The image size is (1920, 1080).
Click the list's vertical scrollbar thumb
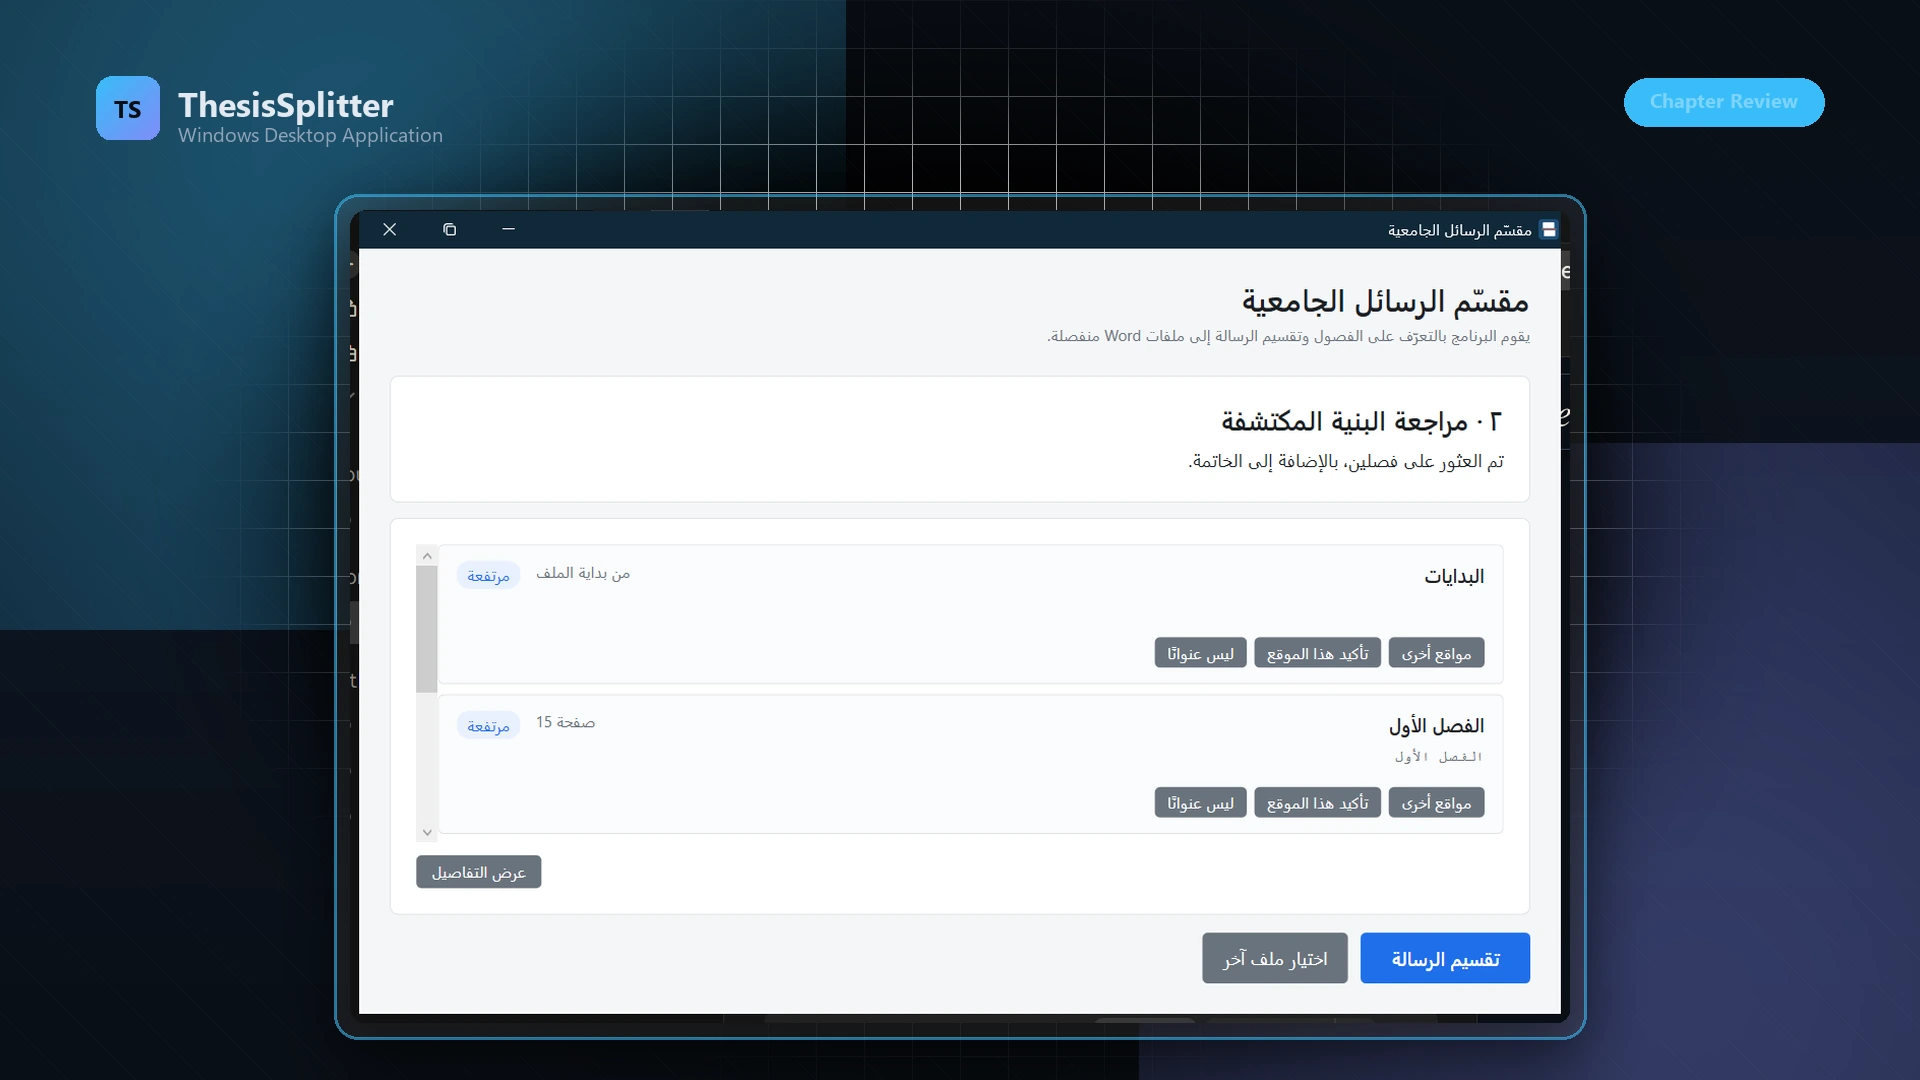[427, 629]
